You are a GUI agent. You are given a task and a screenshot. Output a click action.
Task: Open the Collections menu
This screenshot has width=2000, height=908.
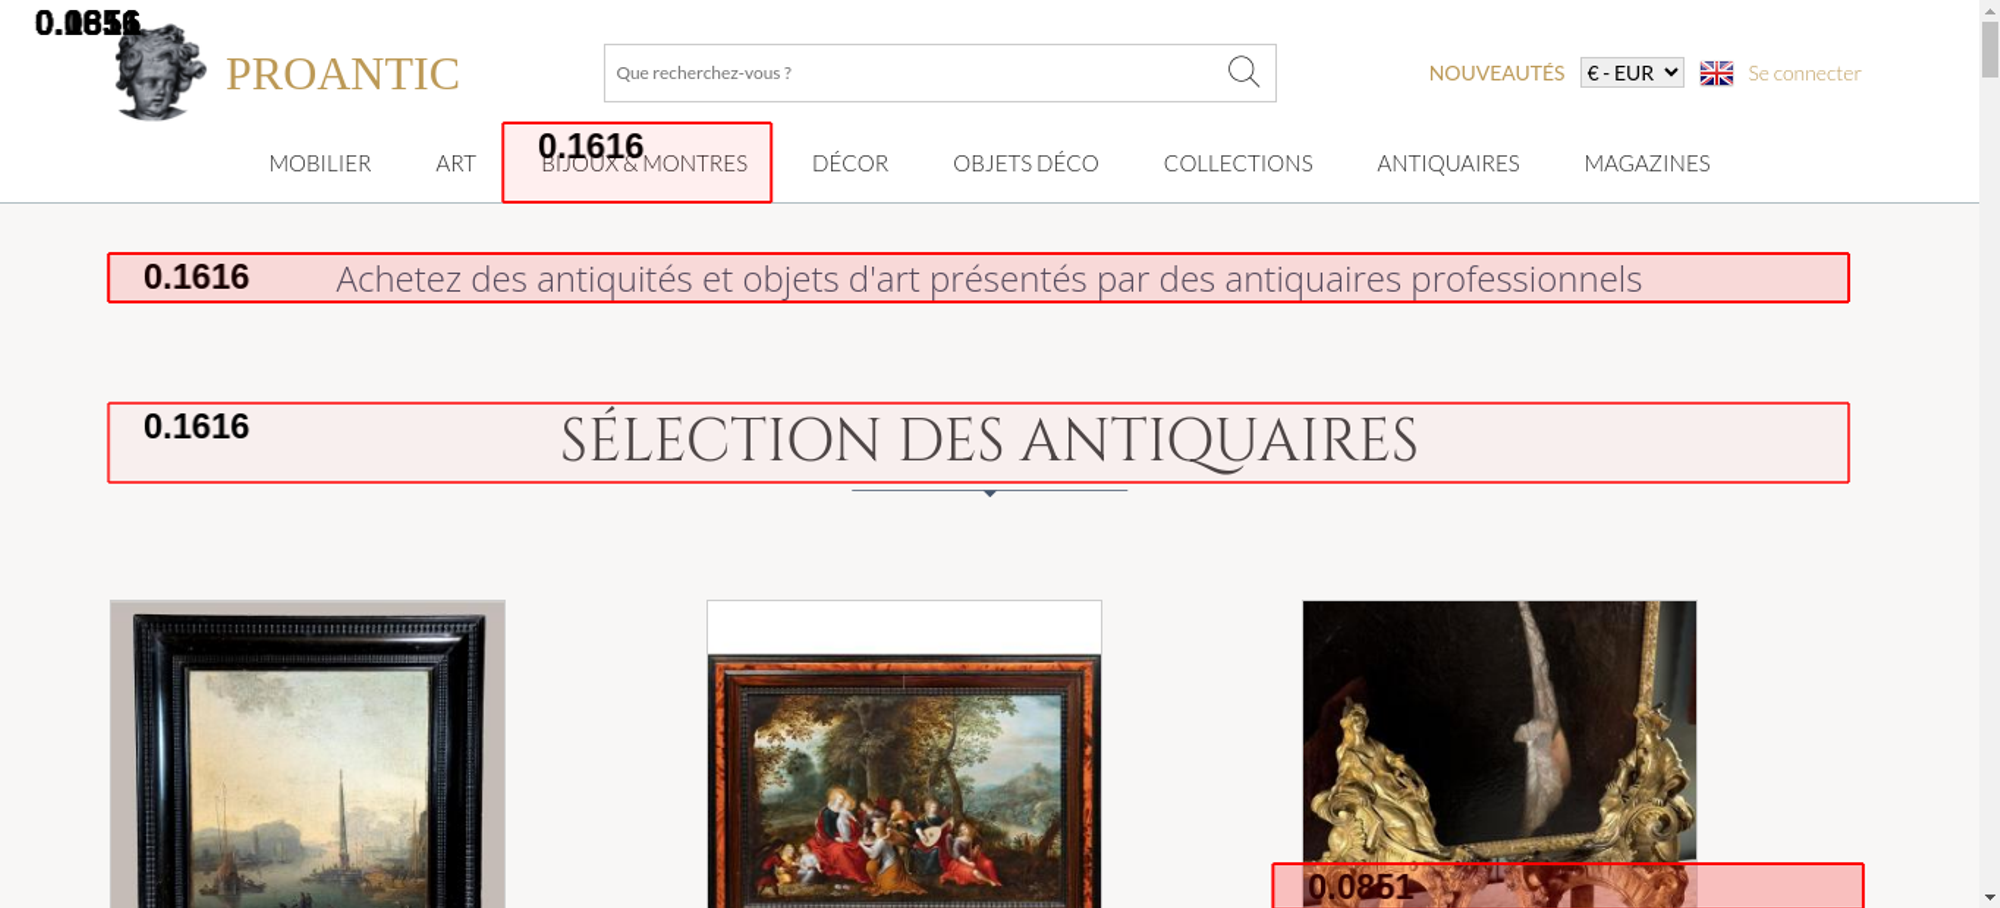(1237, 163)
